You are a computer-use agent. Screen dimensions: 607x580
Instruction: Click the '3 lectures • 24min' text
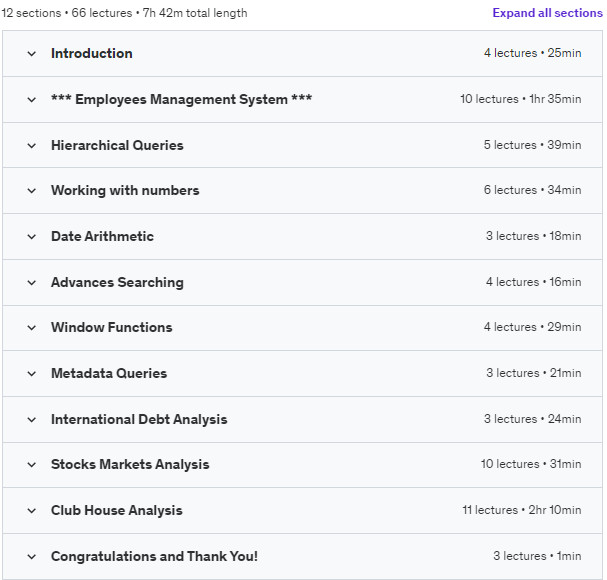(x=532, y=419)
